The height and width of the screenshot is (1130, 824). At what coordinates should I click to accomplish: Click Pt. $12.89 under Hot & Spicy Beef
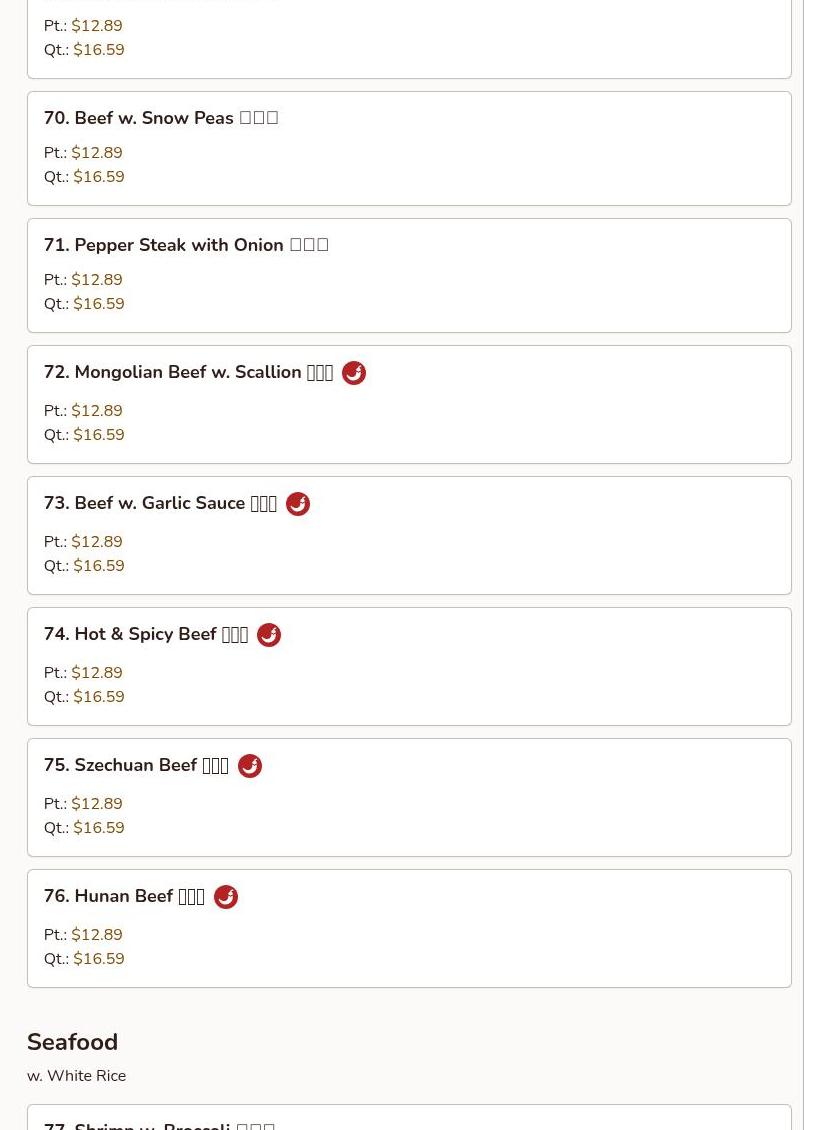coord(96,673)
